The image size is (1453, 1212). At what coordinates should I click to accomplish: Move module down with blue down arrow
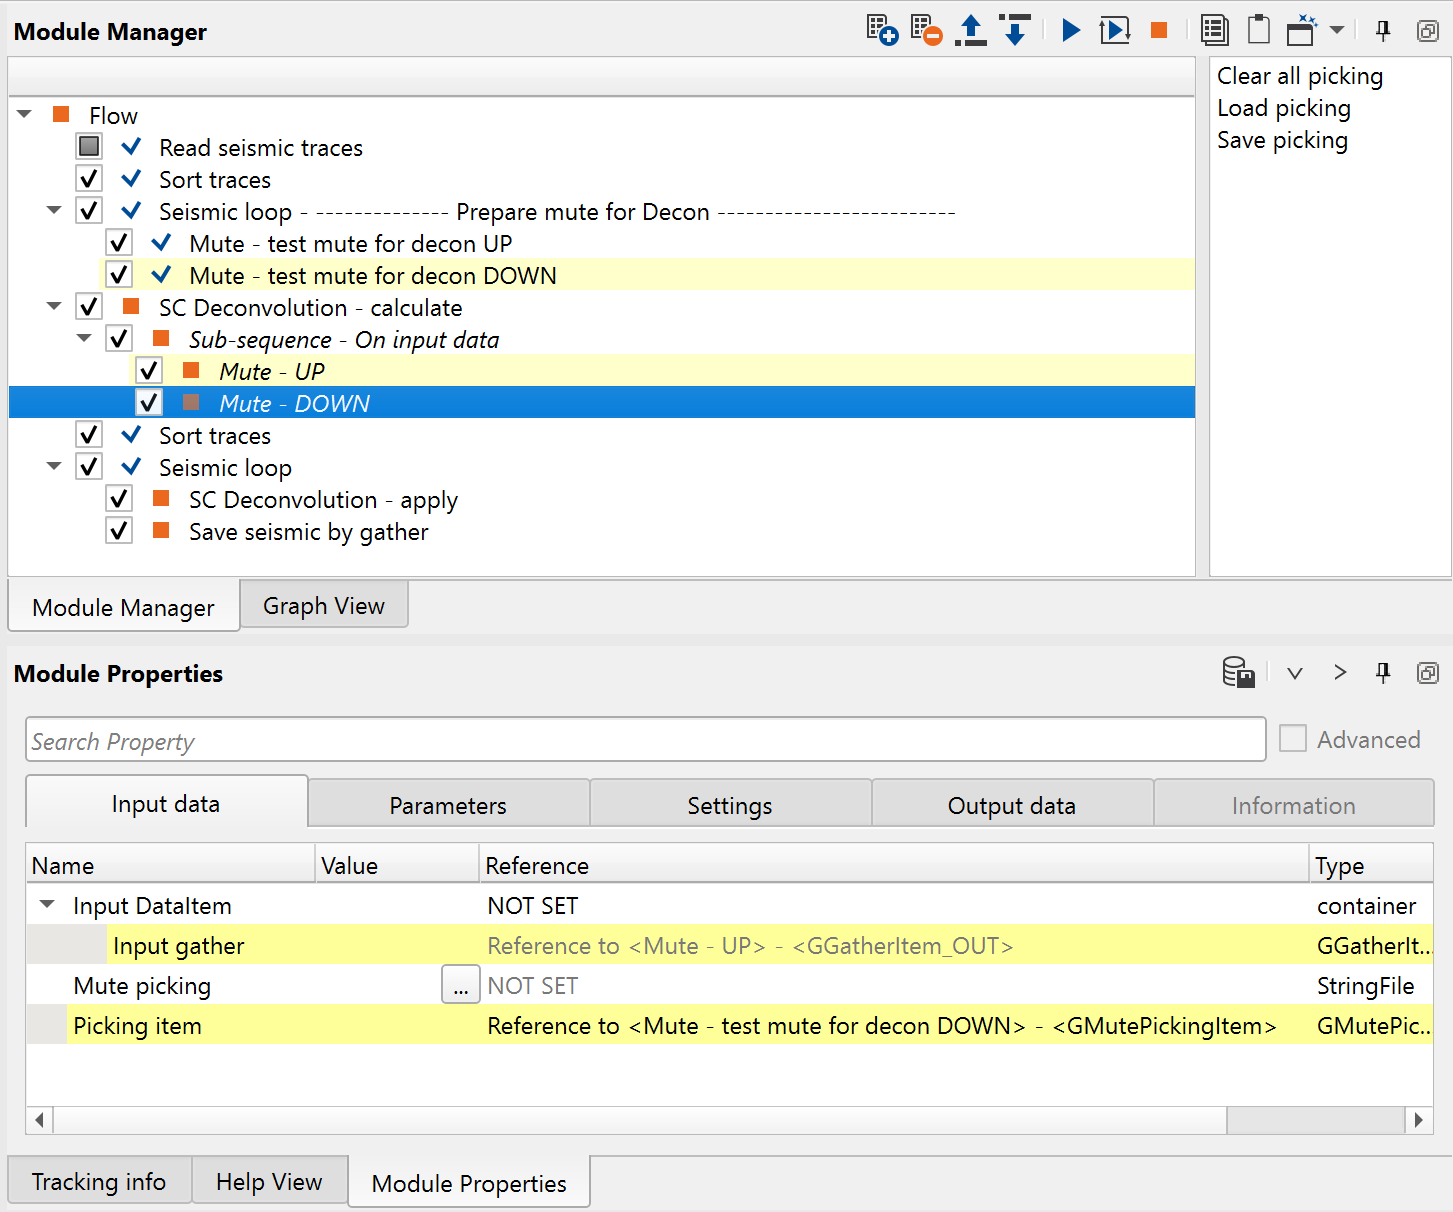click(x=1015, y=30)
